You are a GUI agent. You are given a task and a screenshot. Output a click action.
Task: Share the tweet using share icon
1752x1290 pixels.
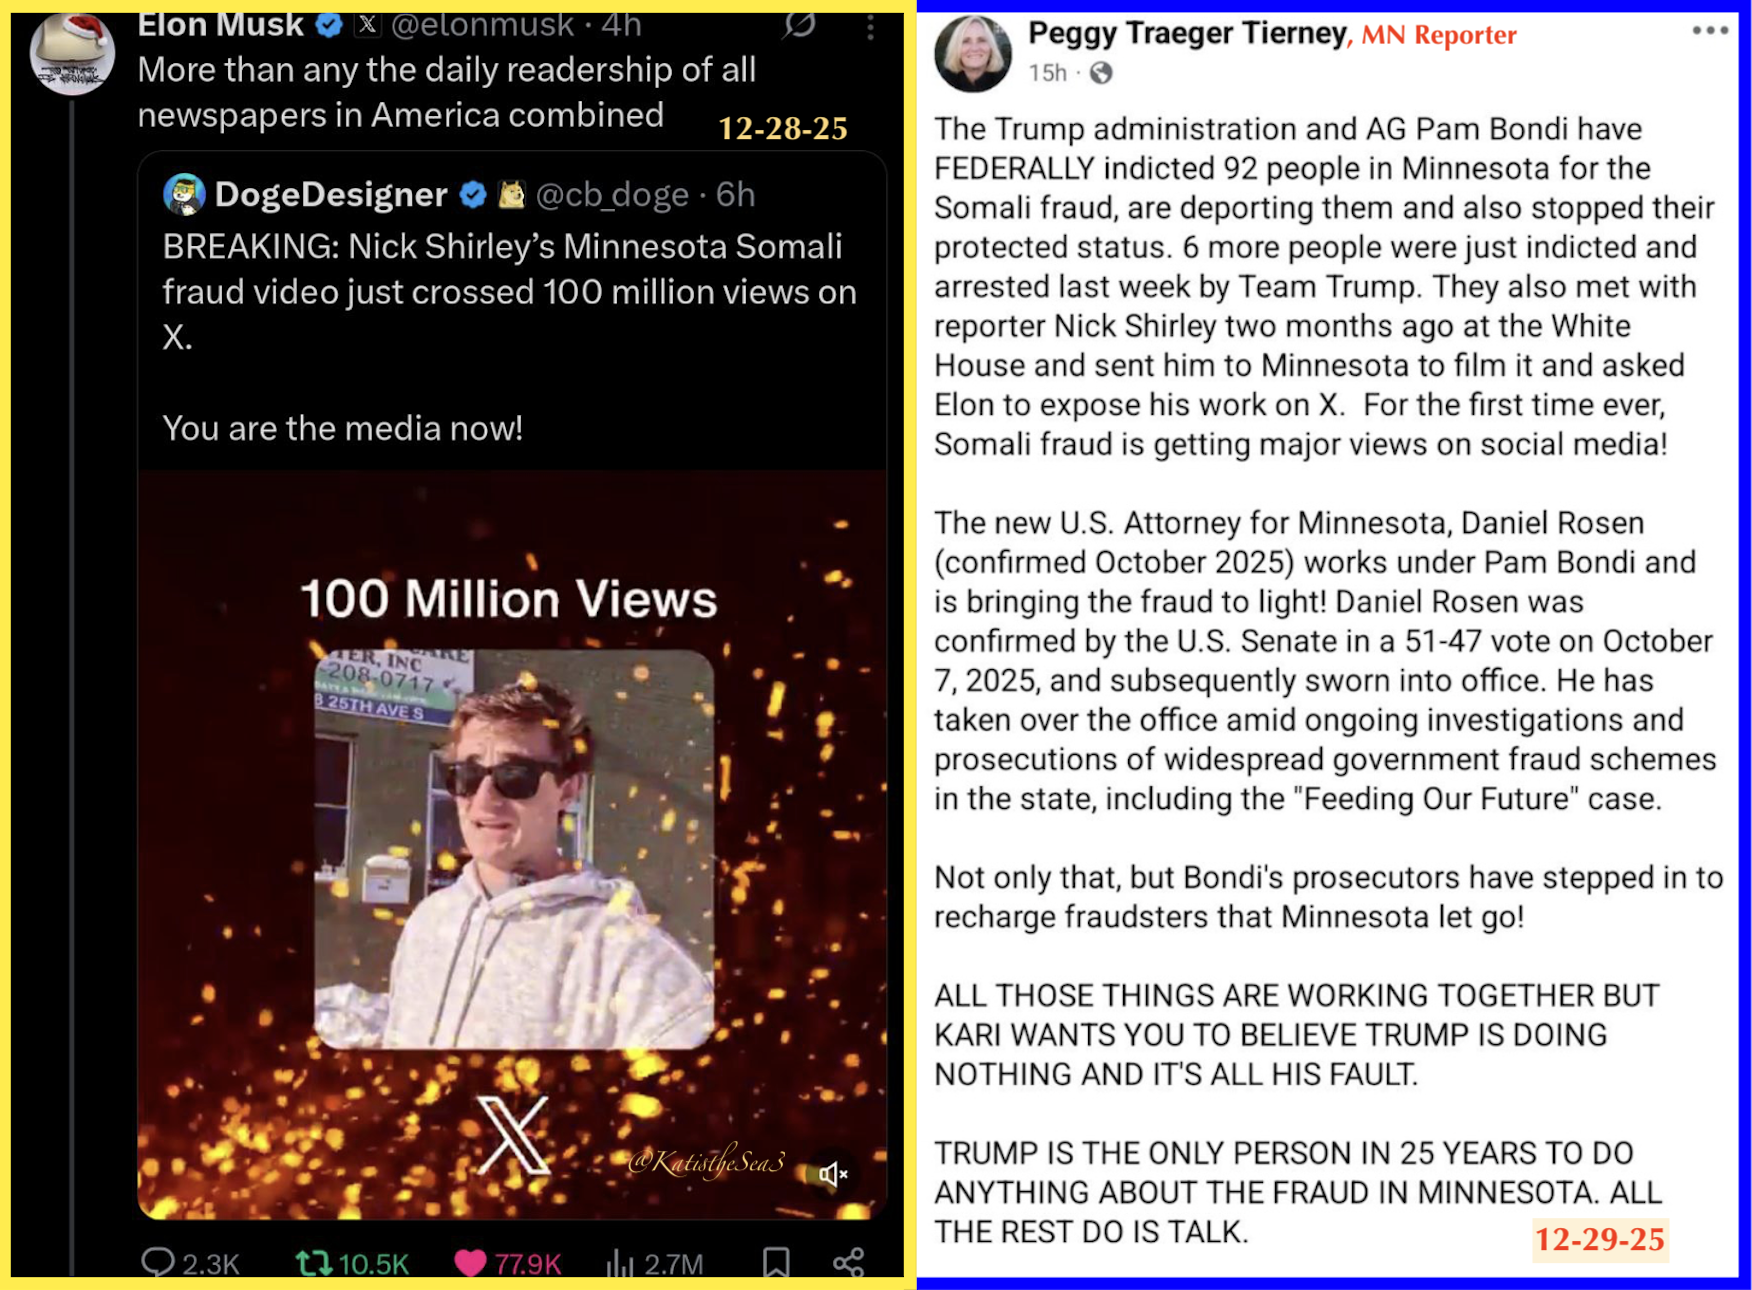(x=849, y=1263)
